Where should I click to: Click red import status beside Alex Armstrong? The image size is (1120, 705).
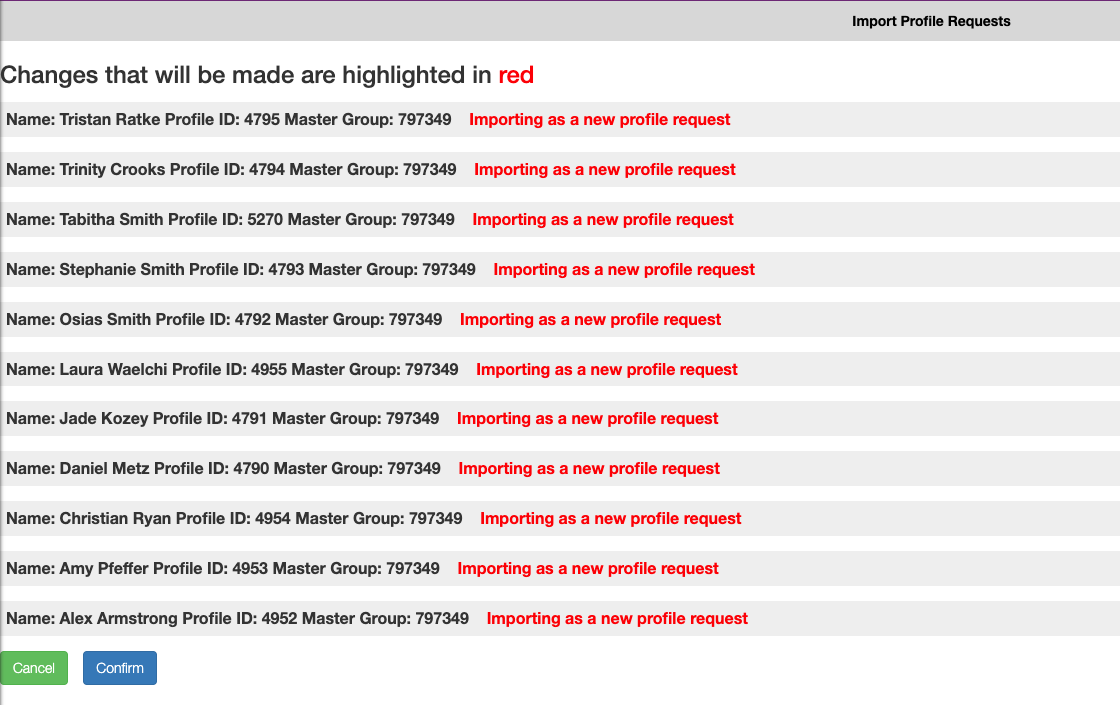[617, 619]
